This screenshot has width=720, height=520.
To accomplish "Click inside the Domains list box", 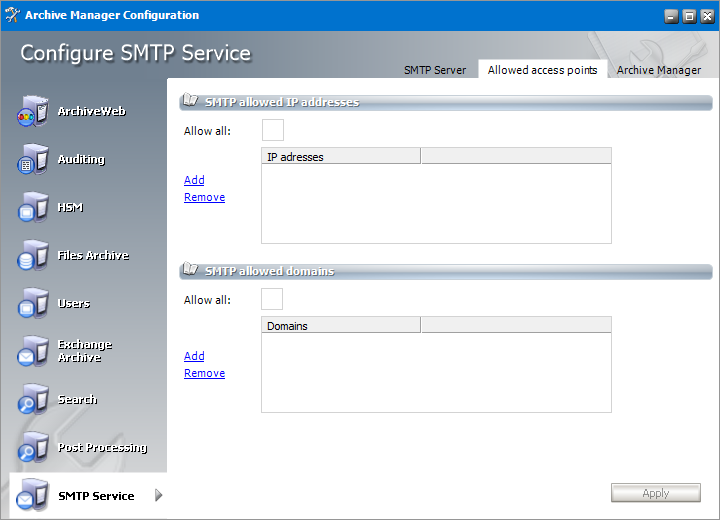I will 436,373.
